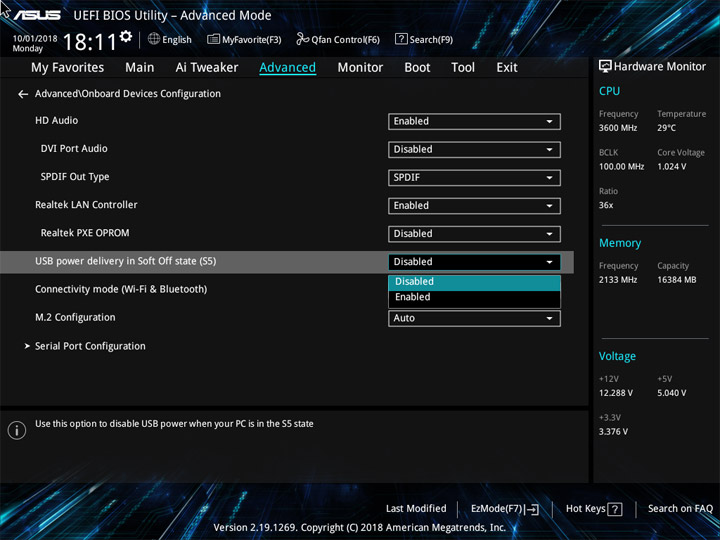
Task: Click the Search(F9) question icon
Action: 401,39
